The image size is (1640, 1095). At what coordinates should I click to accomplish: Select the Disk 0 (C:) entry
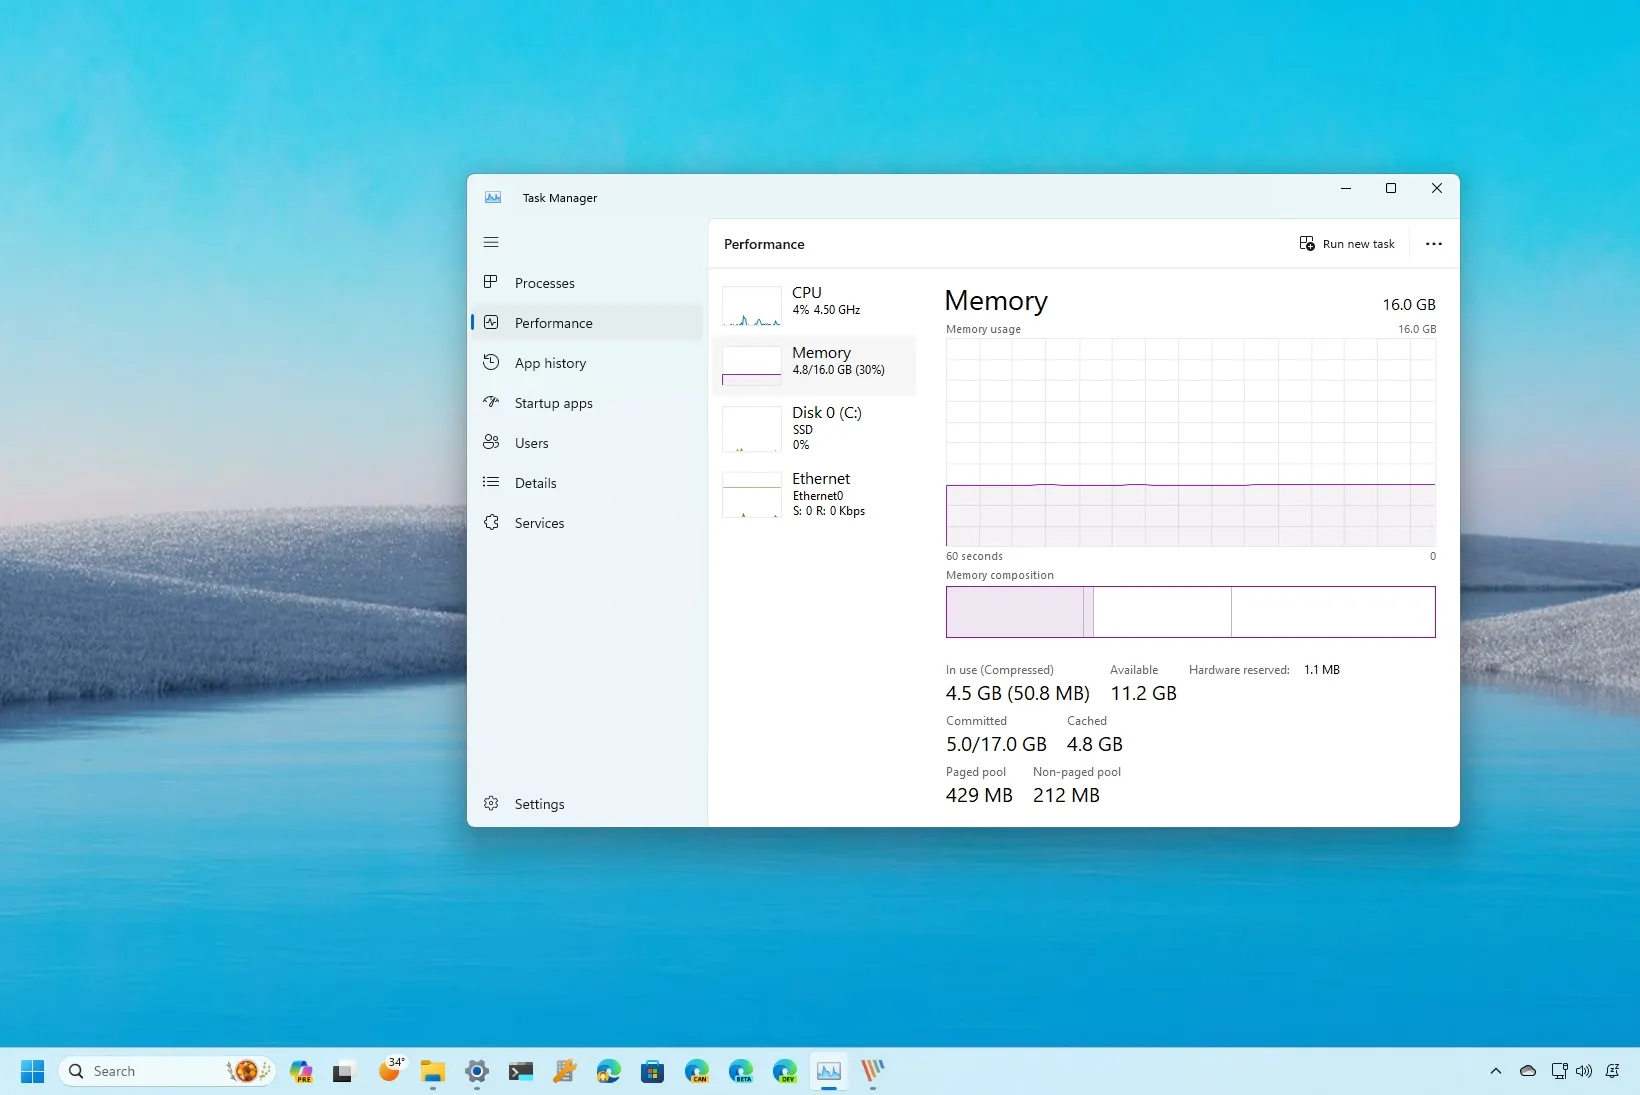point(814,428)
